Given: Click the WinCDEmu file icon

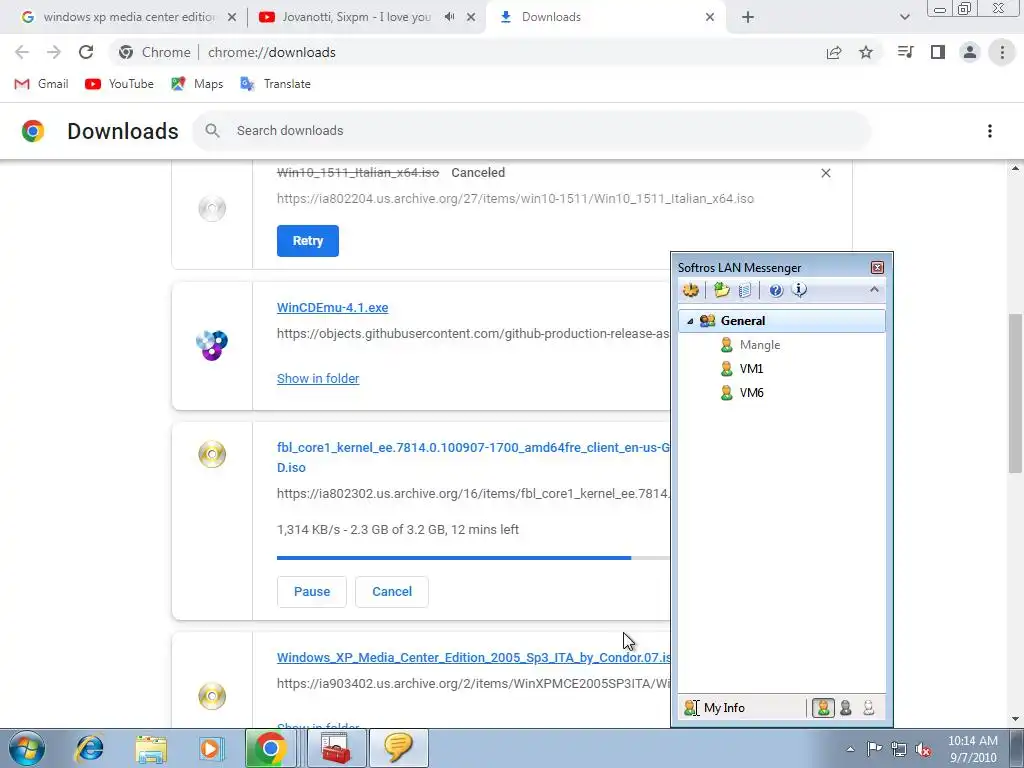Looking at the screenshot, I should pyautogui.click(x=212, y=345).
